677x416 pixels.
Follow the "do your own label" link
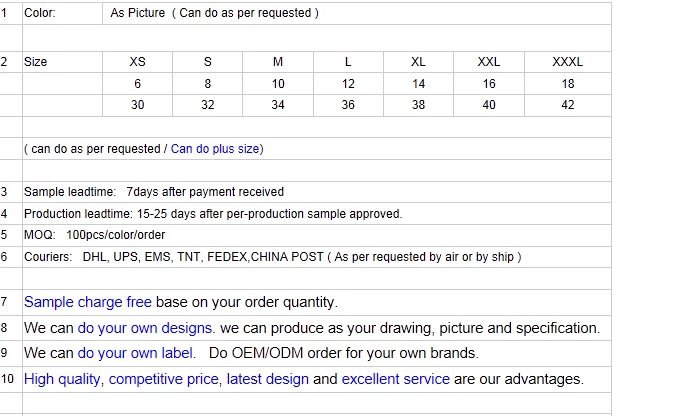(x=136, y=353)
